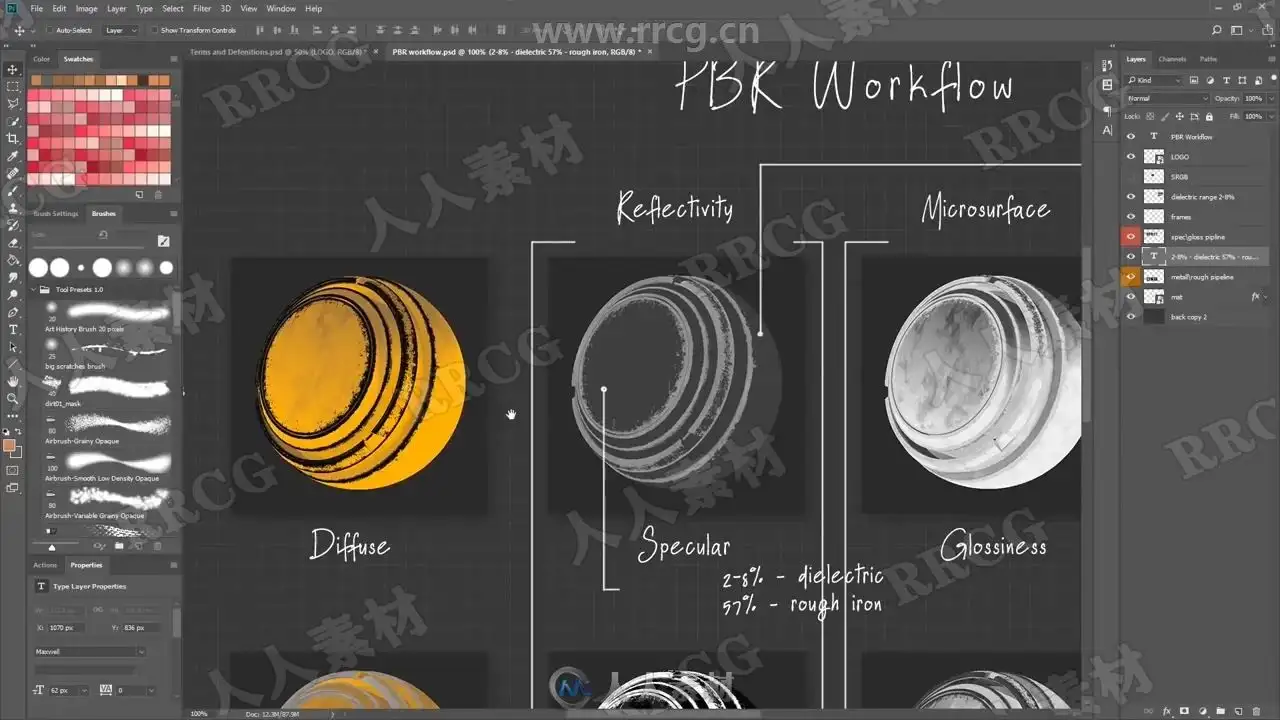Image resolution: width=1280 pixels, height=720 pixels.
Task: Select the Crop tool
Action: point(13,139)
